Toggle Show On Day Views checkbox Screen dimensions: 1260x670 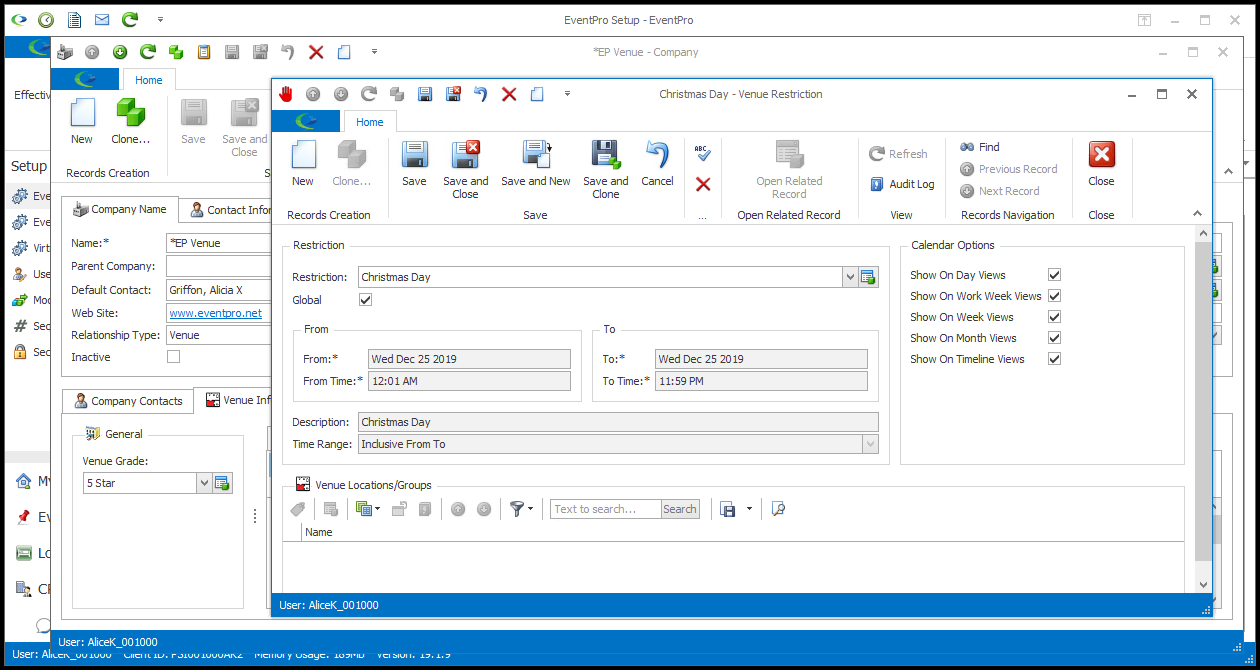click(x=1054, y=275)
